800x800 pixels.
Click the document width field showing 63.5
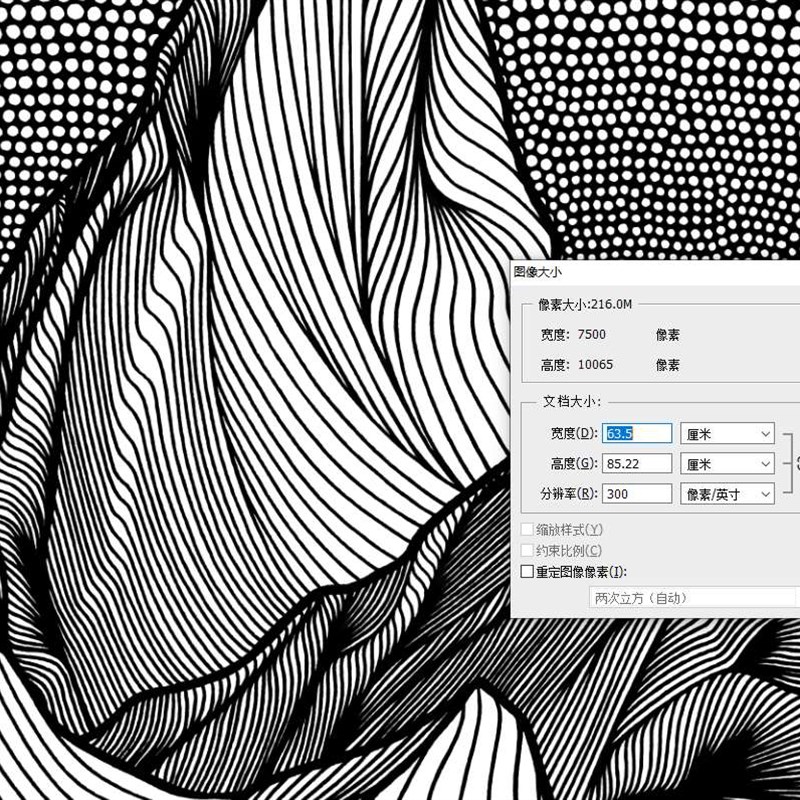pyautogui.click(x=637, y=433)
